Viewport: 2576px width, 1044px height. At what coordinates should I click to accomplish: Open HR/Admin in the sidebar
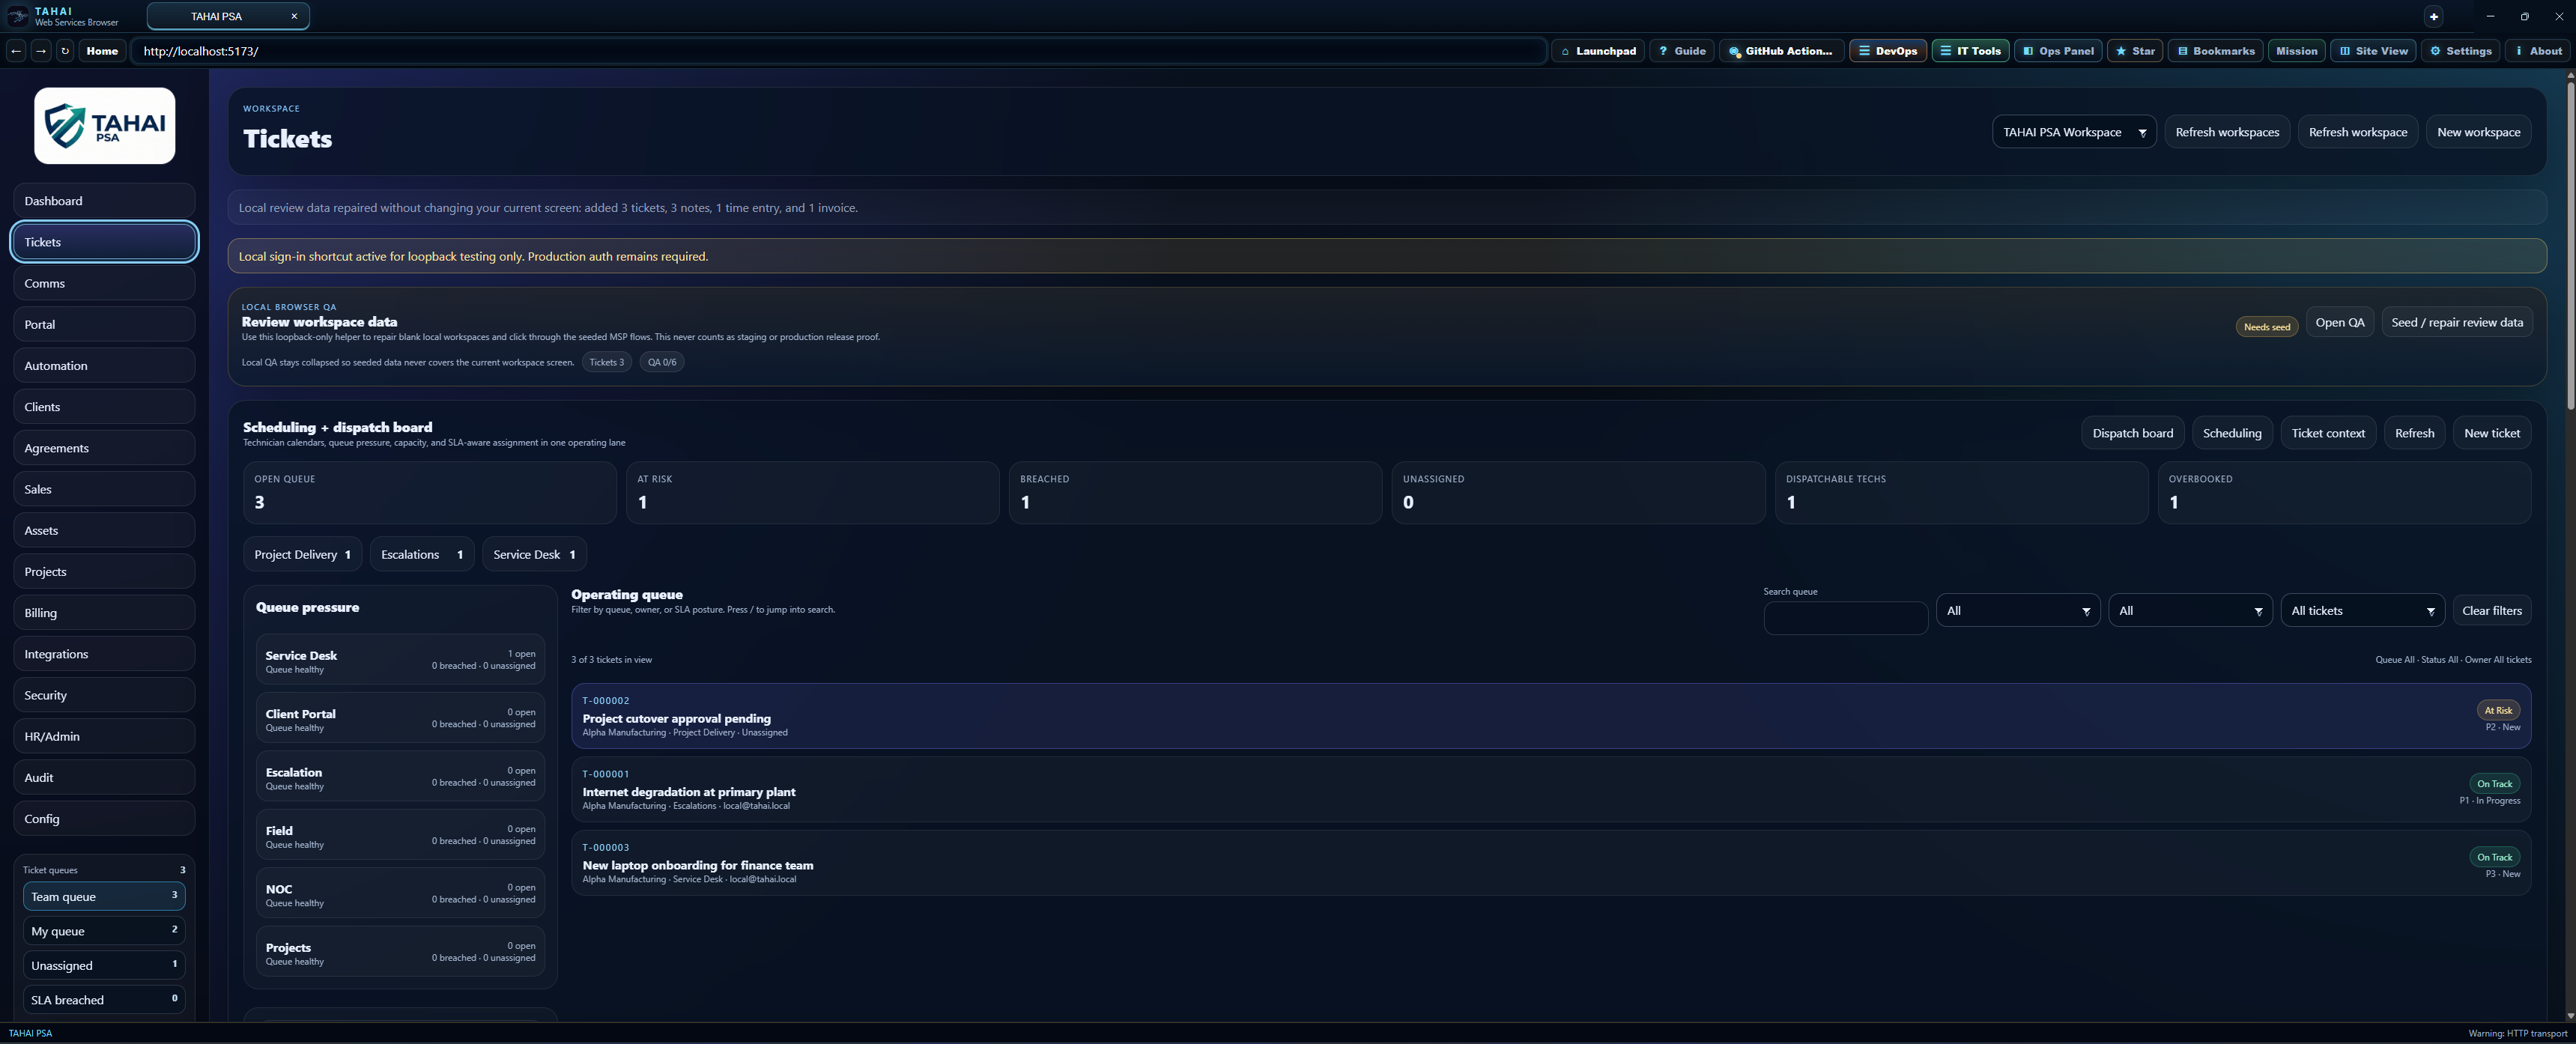[104, 736]
